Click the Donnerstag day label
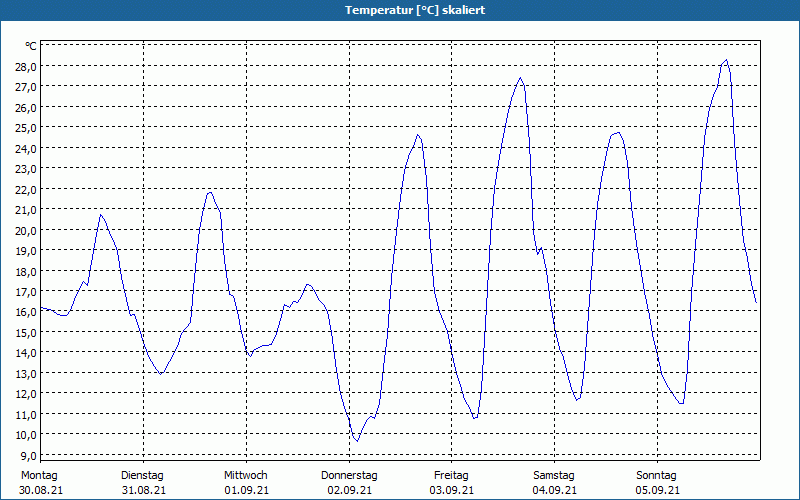Image resolution: width=800 pixels, height=500 pixels. coord(349,475)
